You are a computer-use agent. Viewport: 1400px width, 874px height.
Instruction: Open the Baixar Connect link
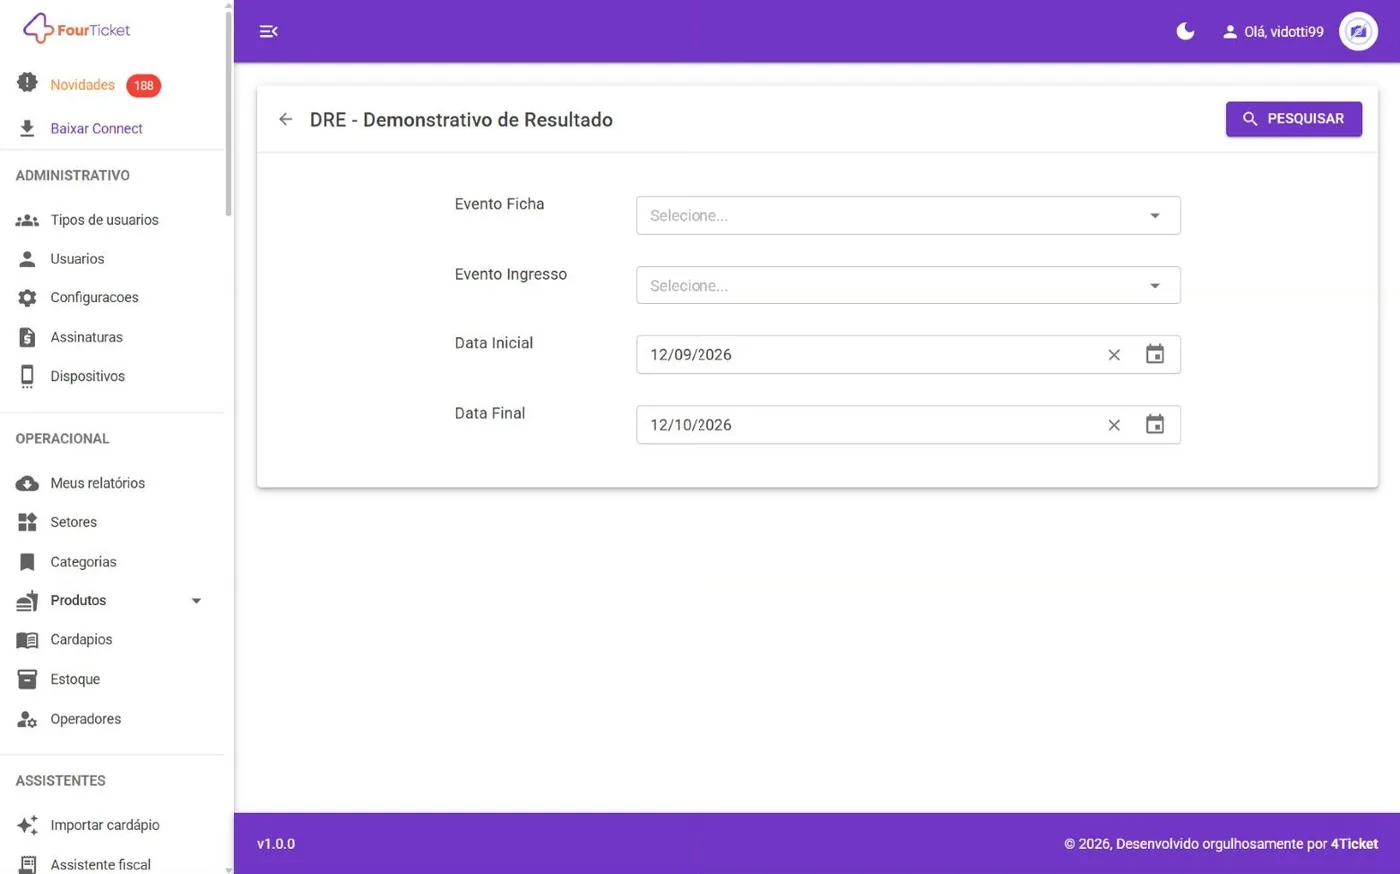[96, 128]
